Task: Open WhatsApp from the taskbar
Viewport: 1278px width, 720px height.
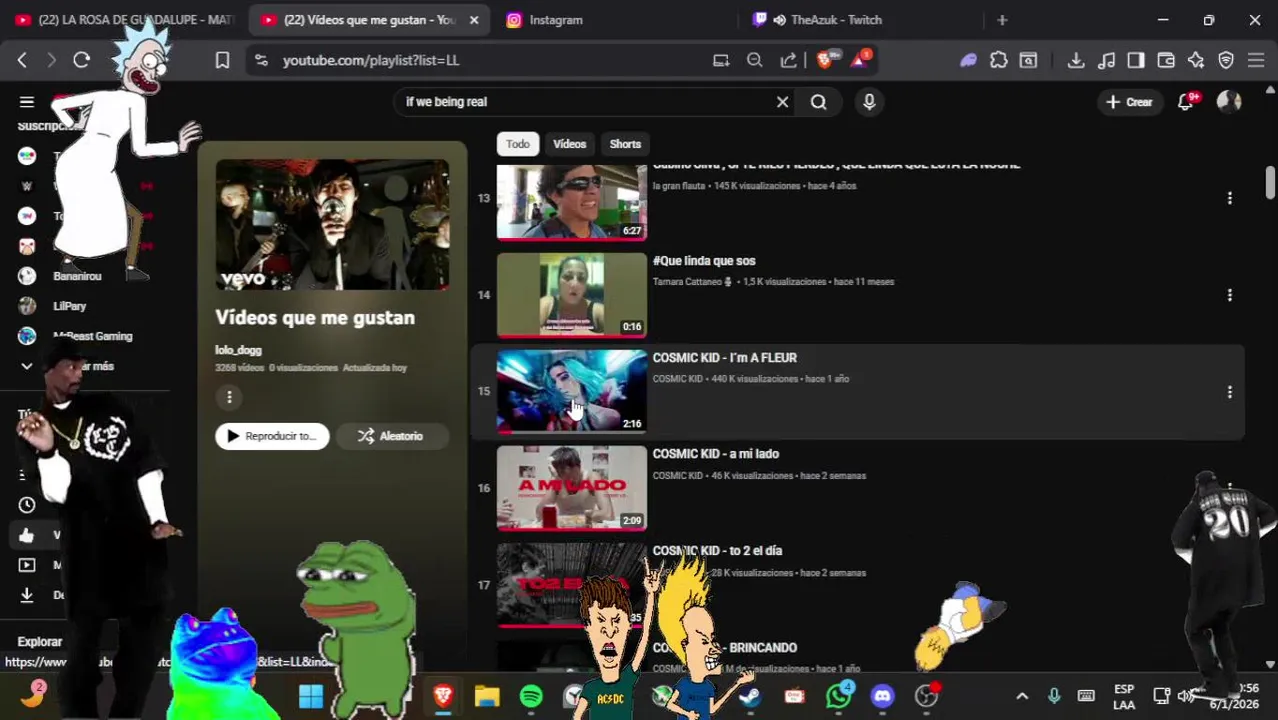Action: point(839,696)
